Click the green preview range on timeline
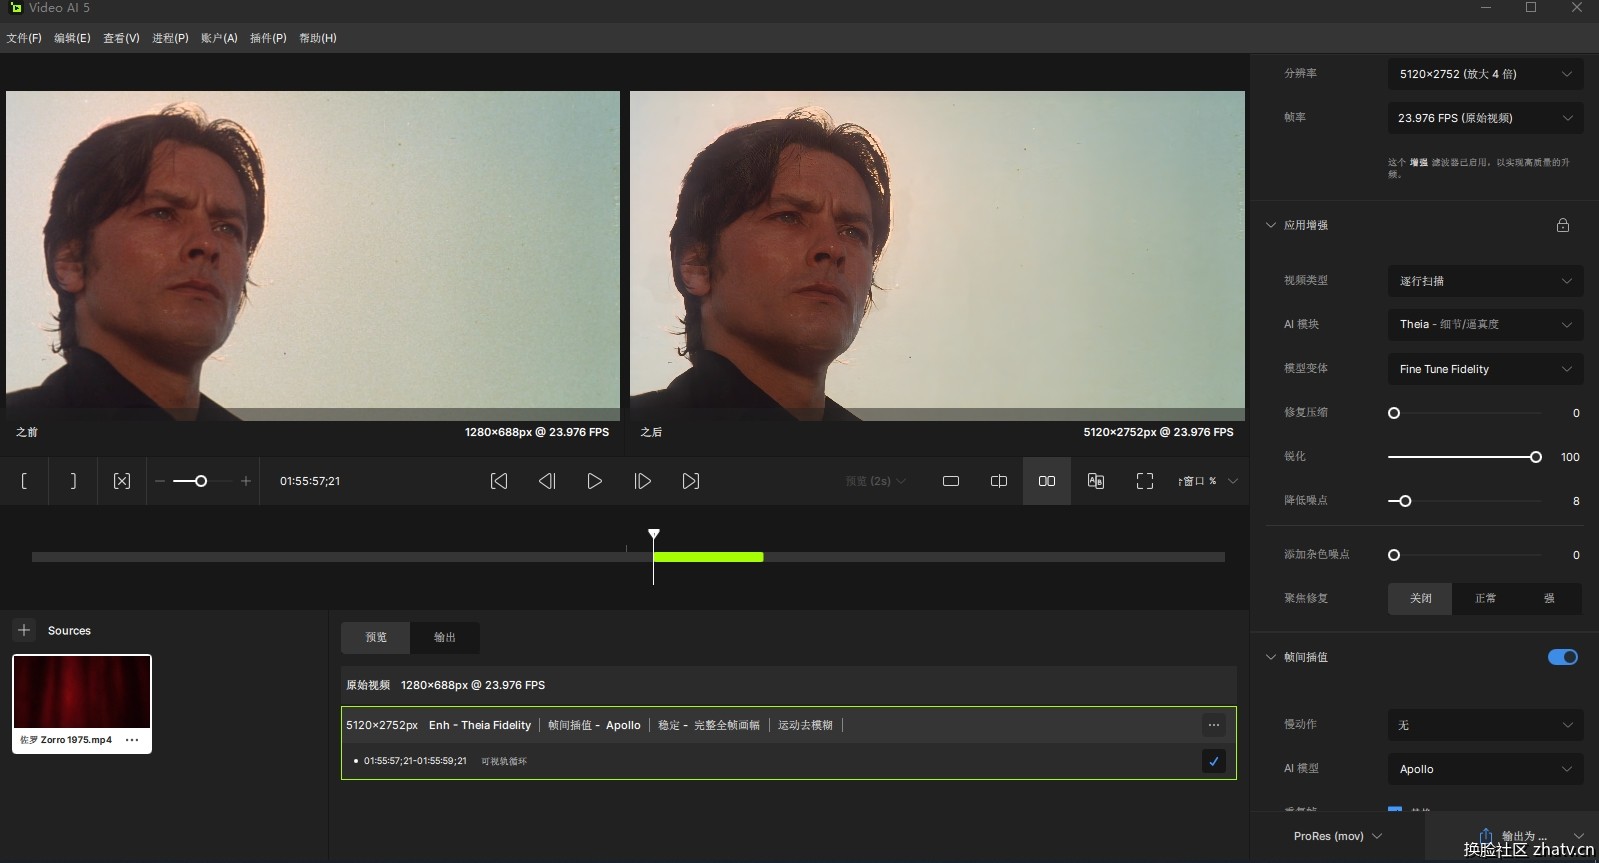The height and width of the screenshot is (863, 1599). (709, 557)
